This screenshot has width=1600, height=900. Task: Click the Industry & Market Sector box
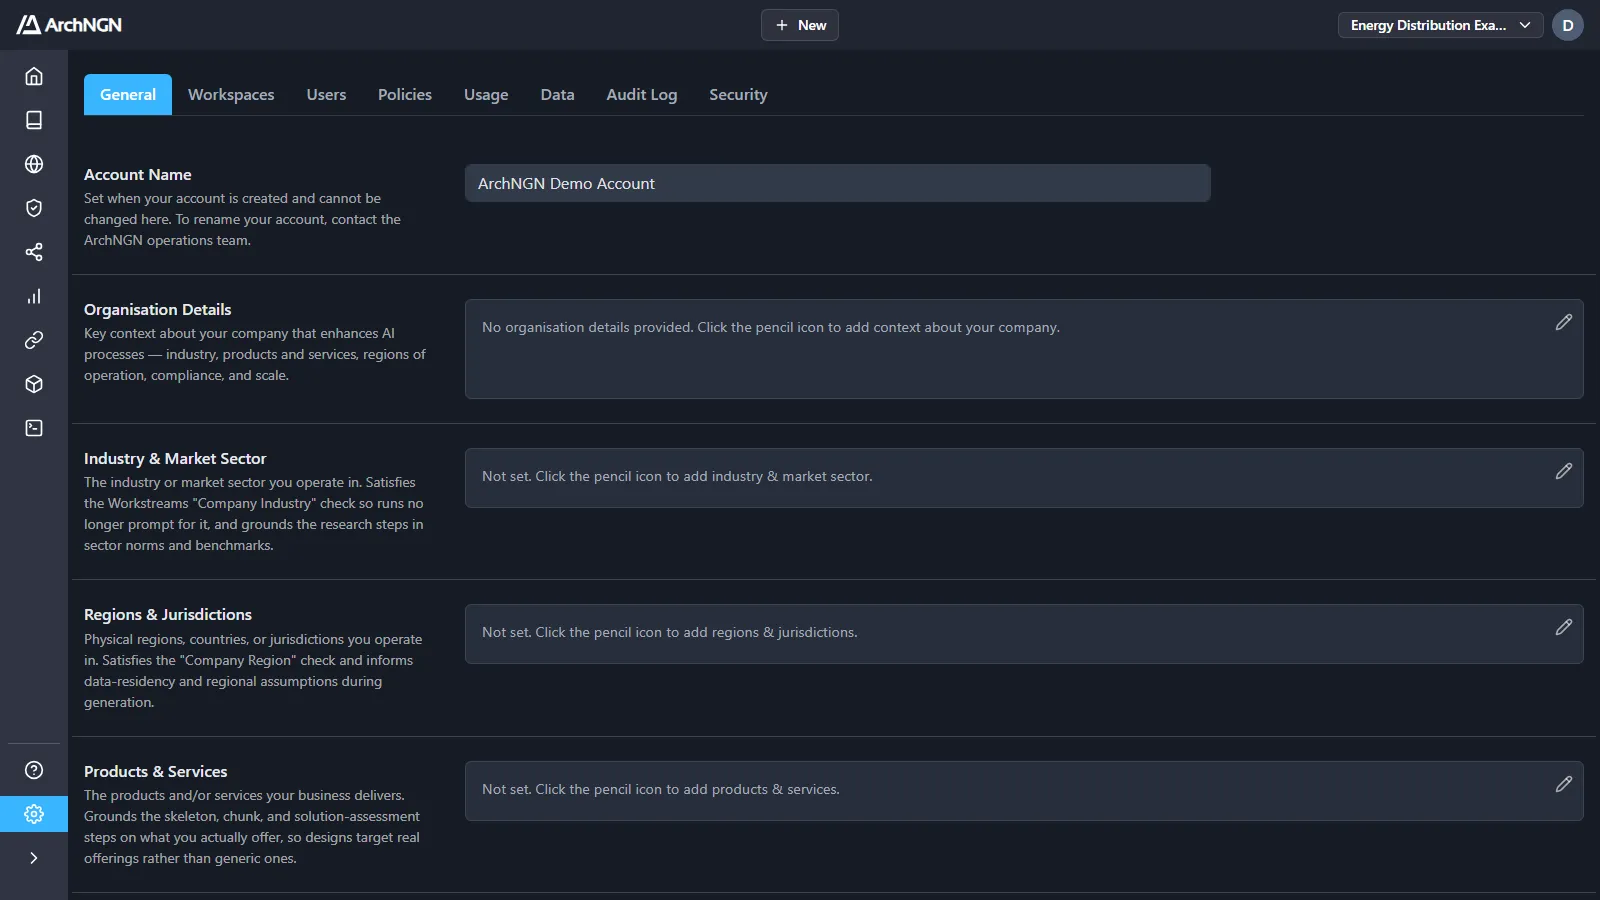pos(1024,478)
